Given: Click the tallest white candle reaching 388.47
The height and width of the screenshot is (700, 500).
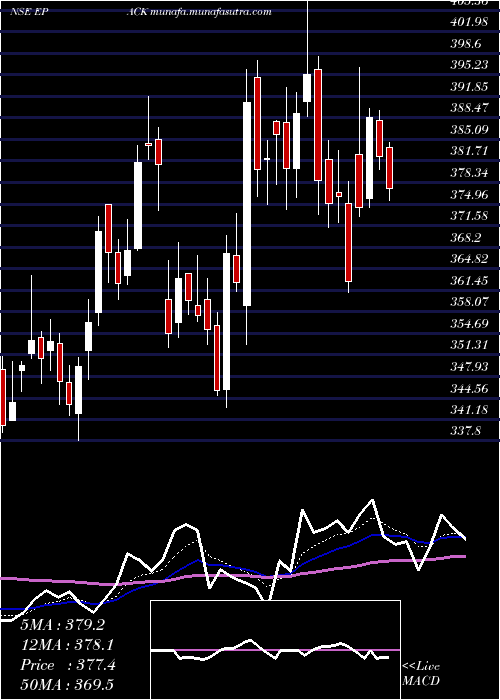Looking at the screenshot, I should tap(247, 204).
